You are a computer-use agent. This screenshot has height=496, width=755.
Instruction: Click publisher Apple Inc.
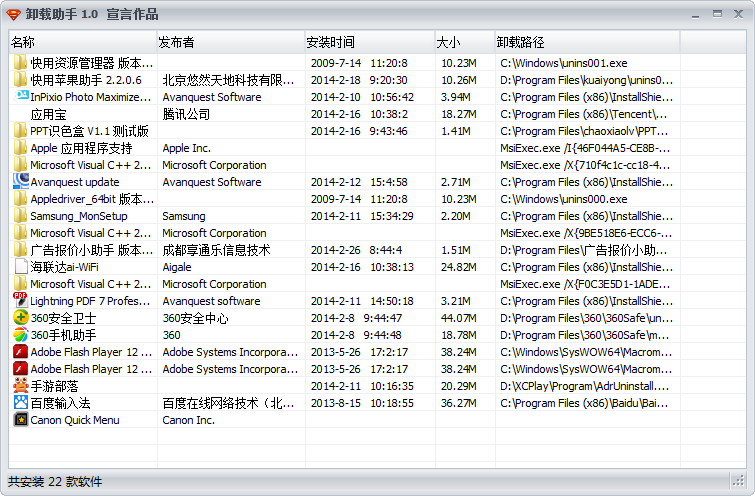pos(186,148)
